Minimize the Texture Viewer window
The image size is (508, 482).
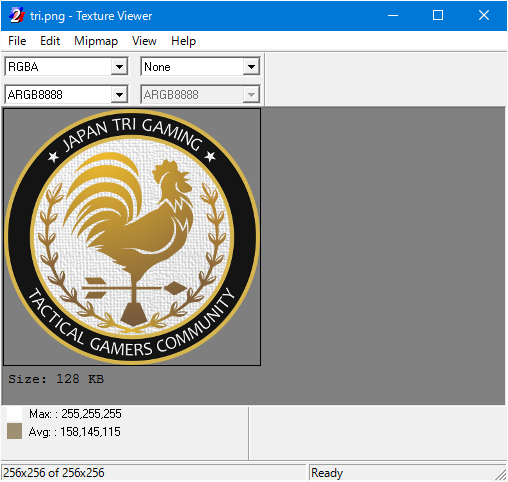[393, 15]
